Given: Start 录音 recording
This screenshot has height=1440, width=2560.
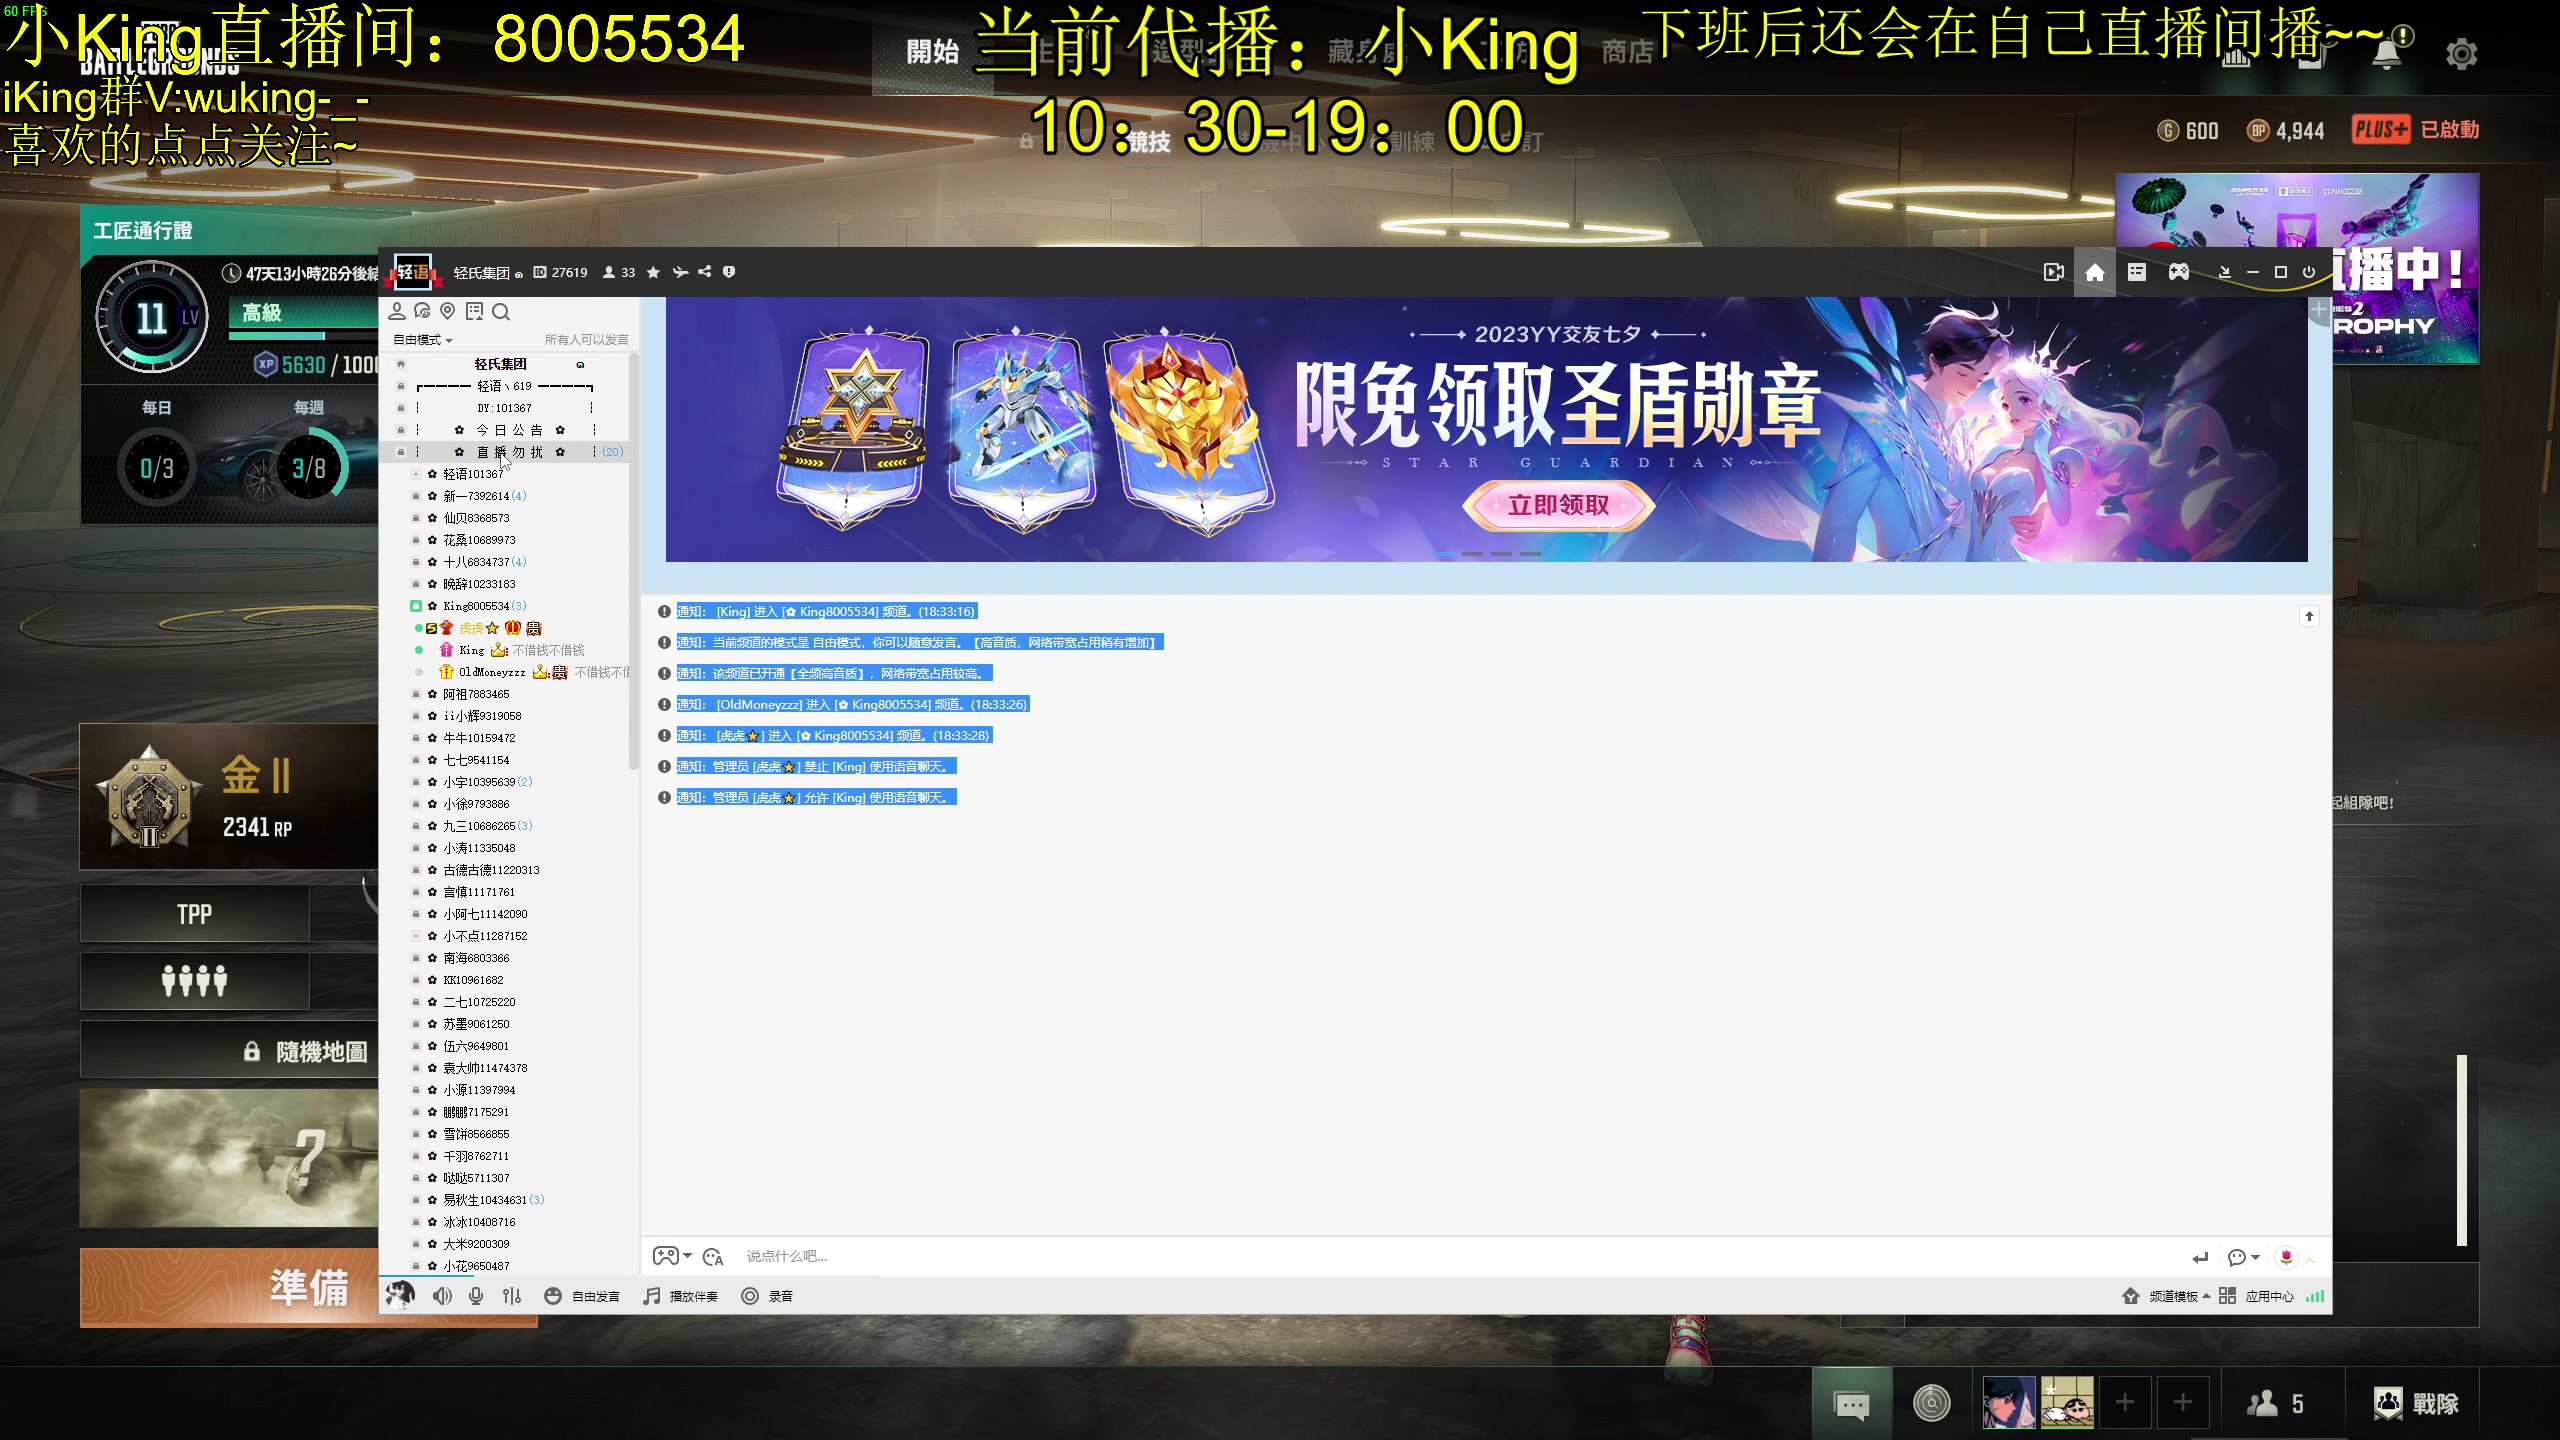Looking at the screenshot, I should [x=767, y=1296].
